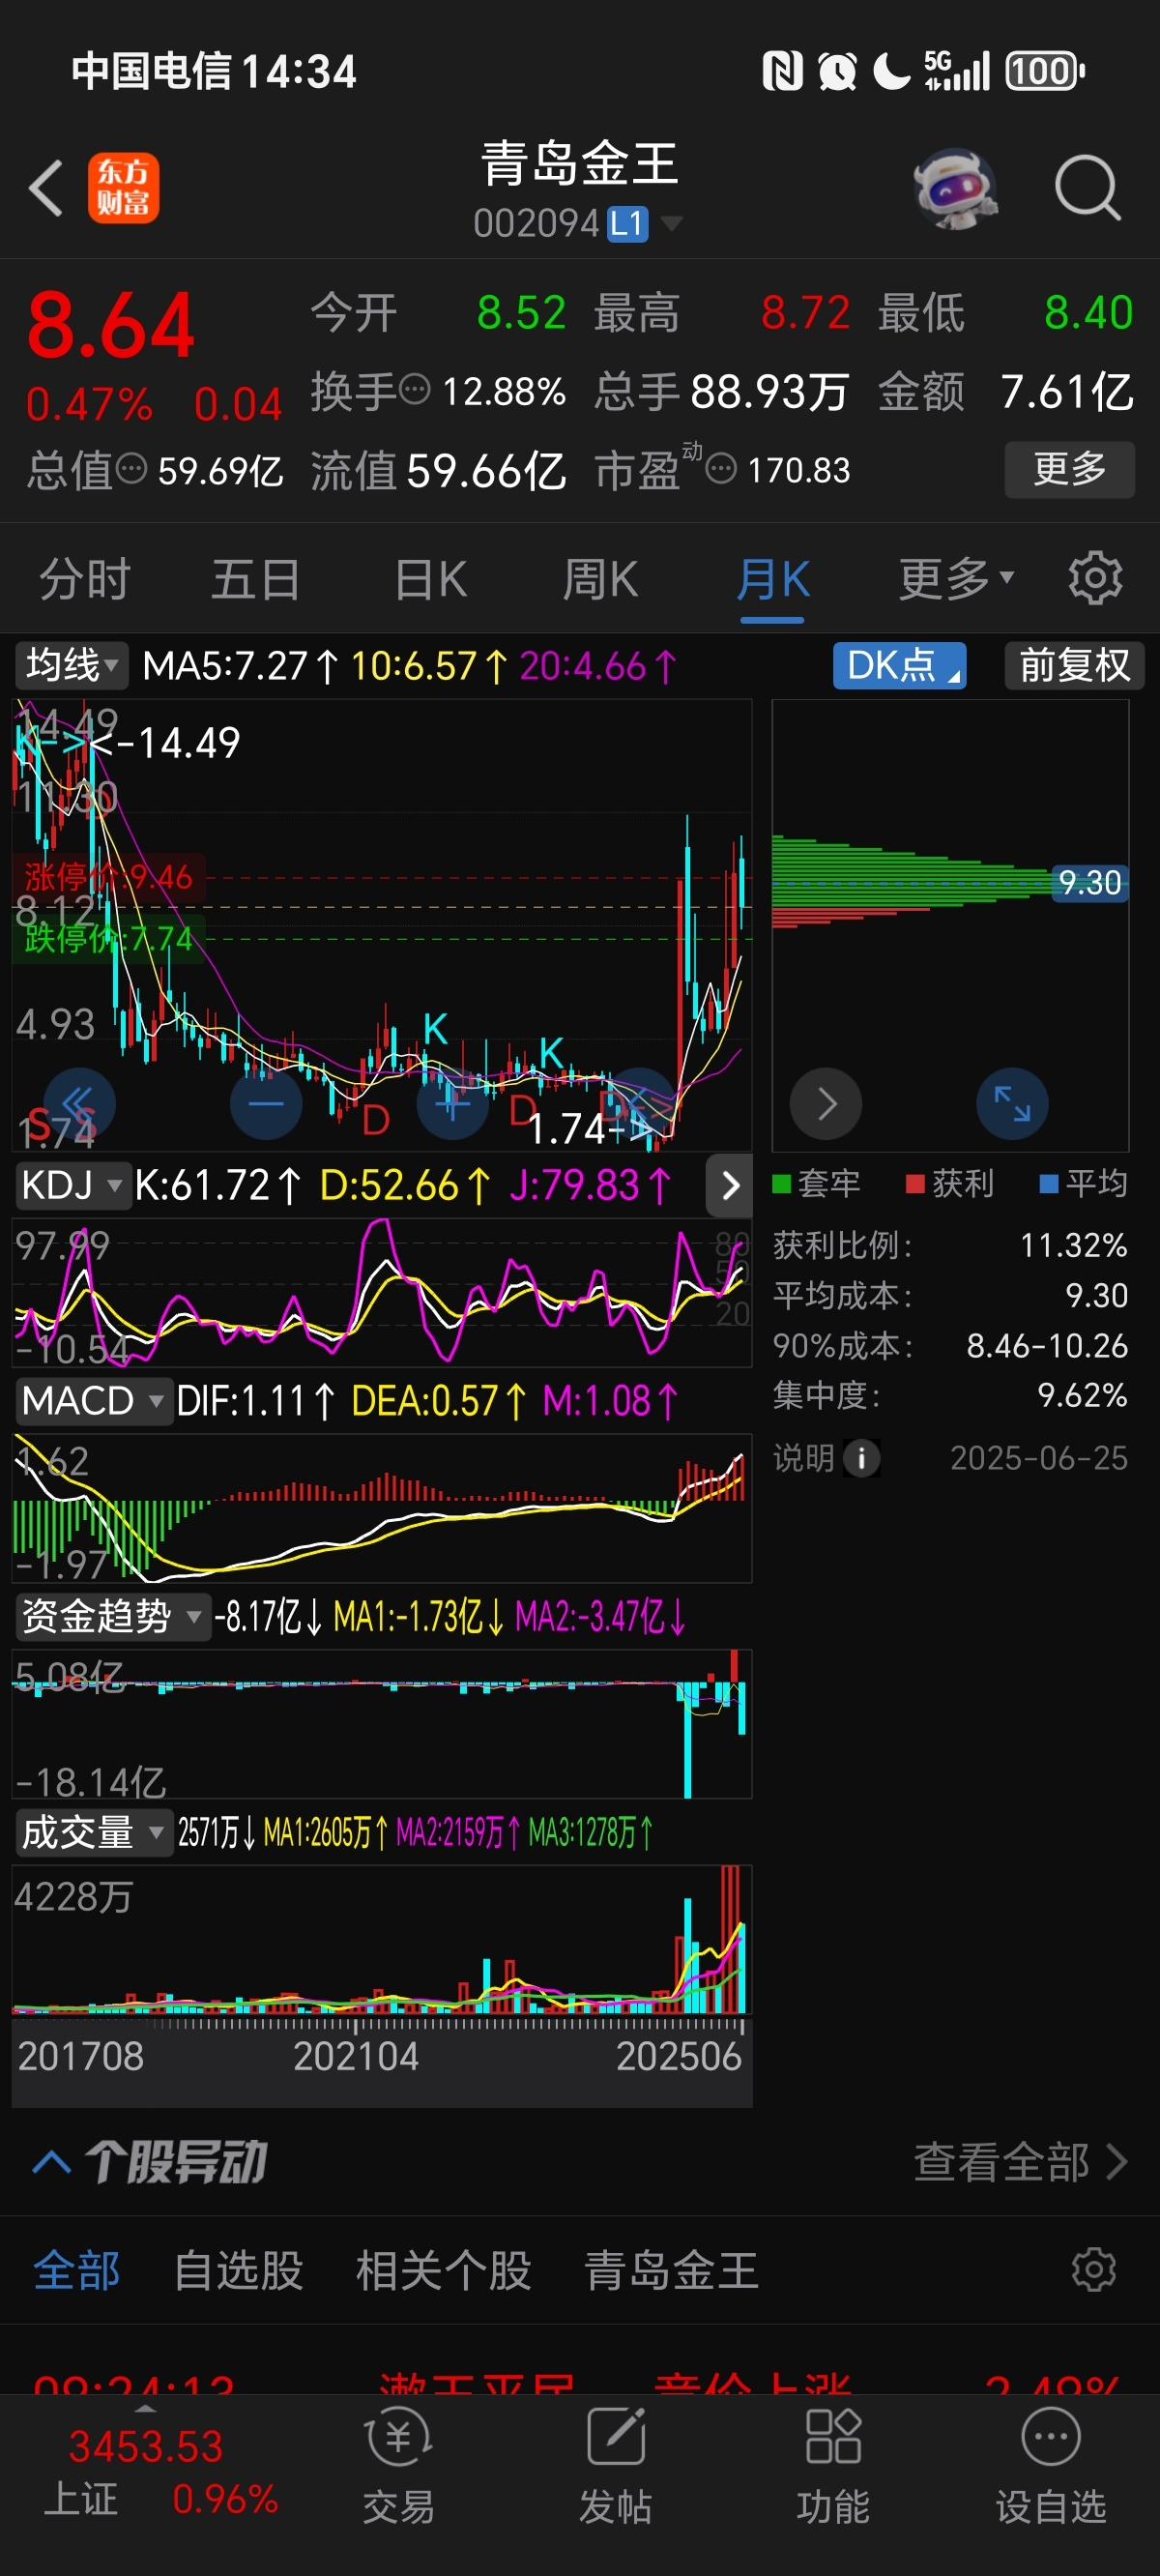Select the 月K chart tab
This screenshot has width=1160, height=2576.
click(x=772, y=580)
